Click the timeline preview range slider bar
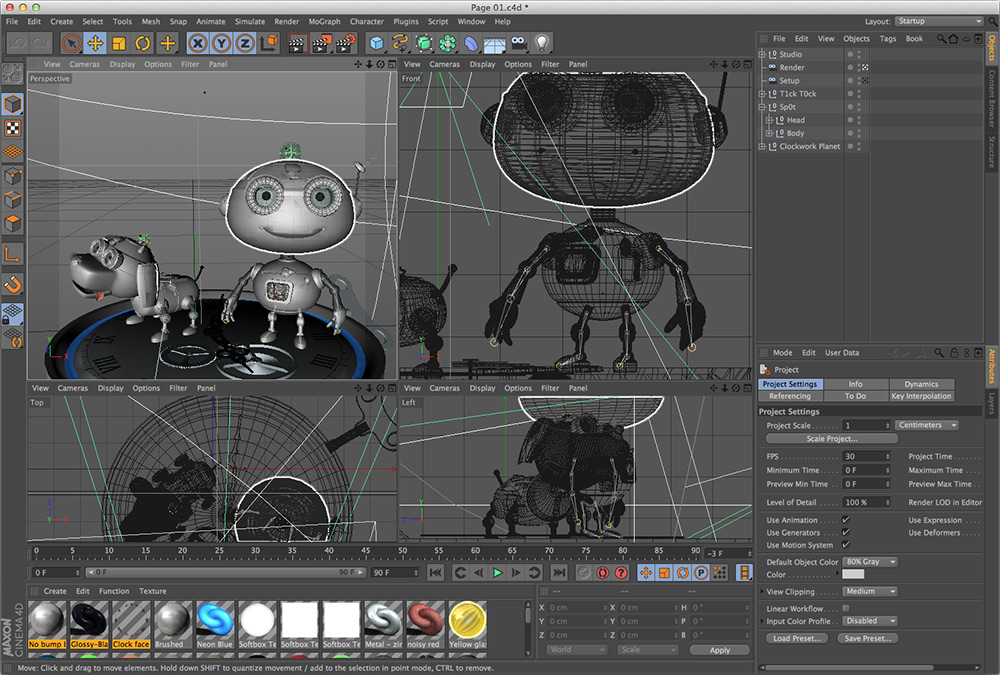Image resolution: width=1000 pixels, height=675 pixels. pyautogui.click(x=226, y=572)
